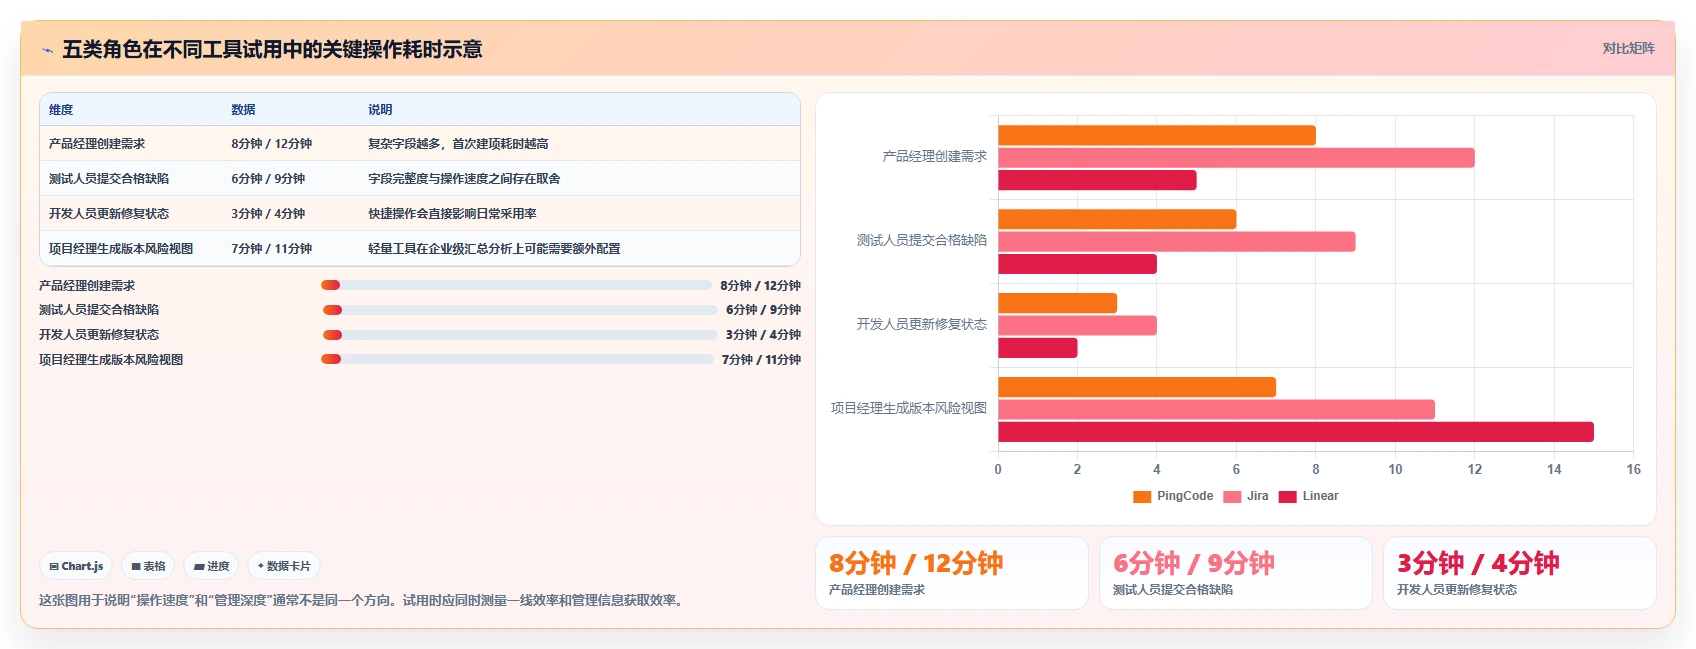Click the 数据 table column header
Screen dimensions: 1696x649
243,110
